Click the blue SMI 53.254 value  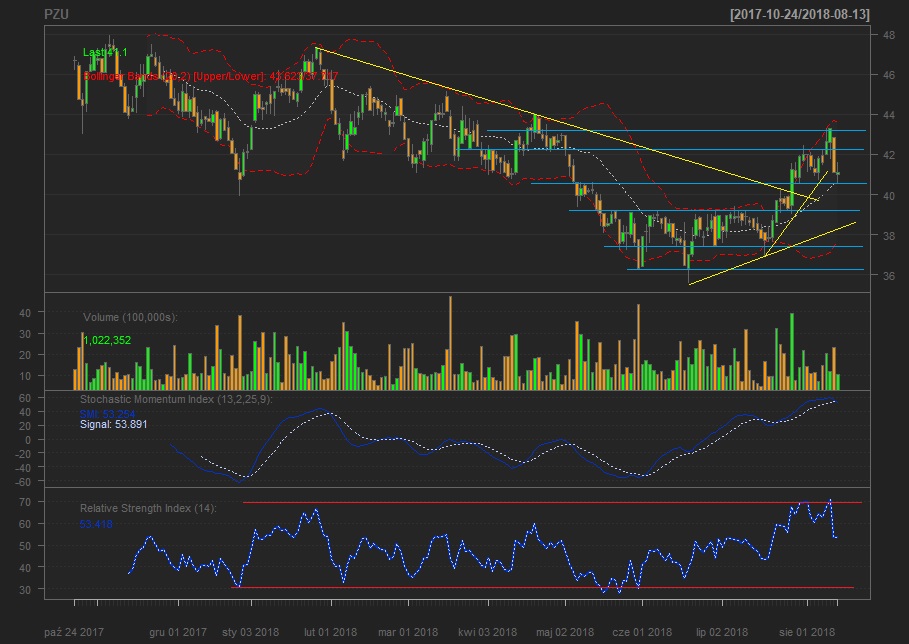[x=107, y=414]
